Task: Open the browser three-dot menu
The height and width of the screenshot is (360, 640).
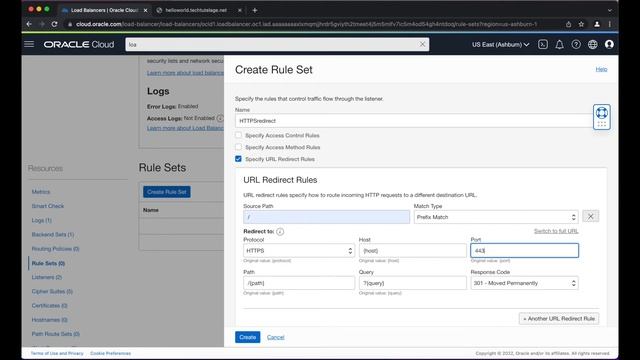Action: [610, 24]
